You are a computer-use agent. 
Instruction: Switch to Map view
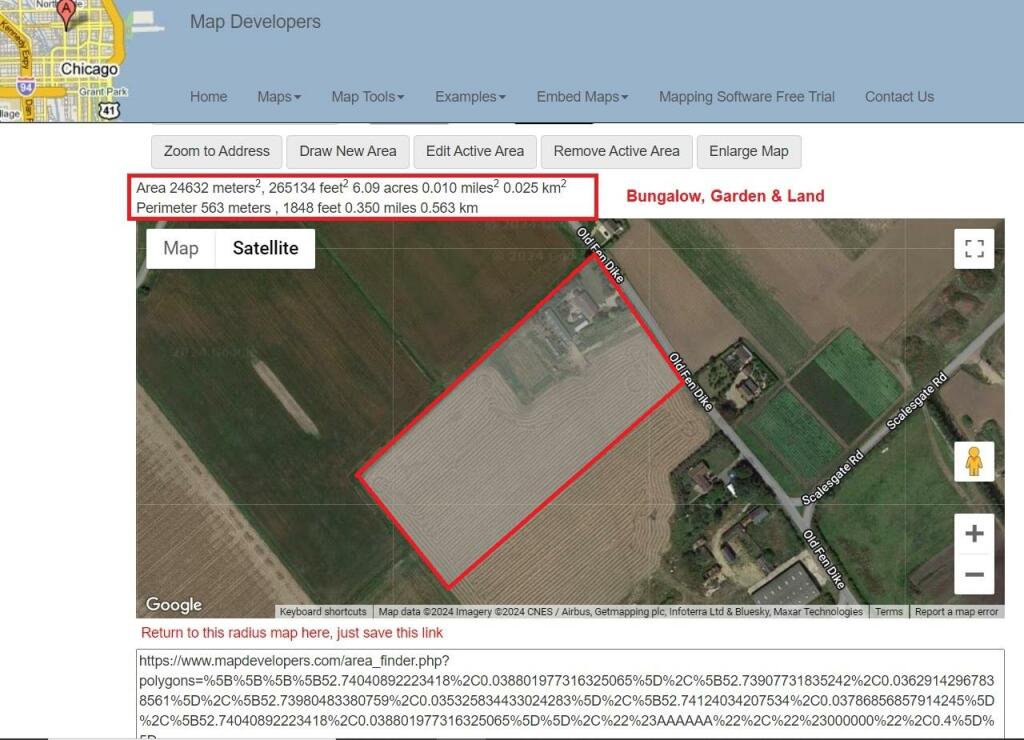(x=181, y=248)
